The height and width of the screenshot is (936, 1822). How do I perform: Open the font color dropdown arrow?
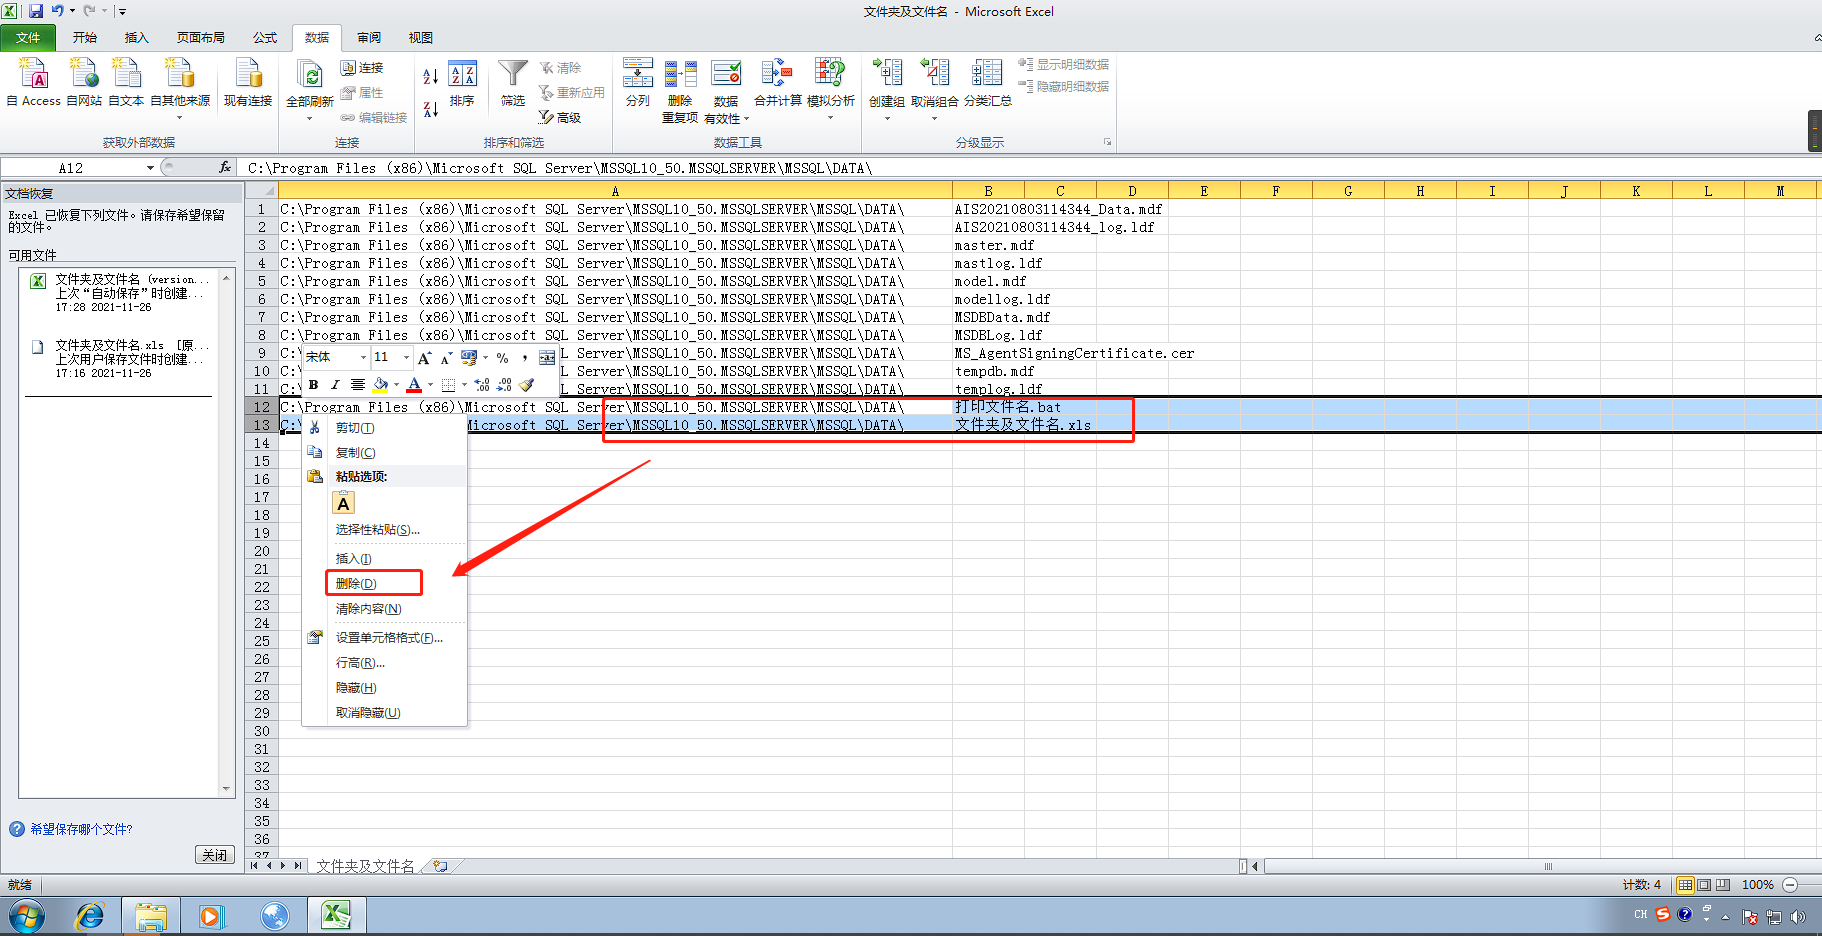tap(431, 385)
